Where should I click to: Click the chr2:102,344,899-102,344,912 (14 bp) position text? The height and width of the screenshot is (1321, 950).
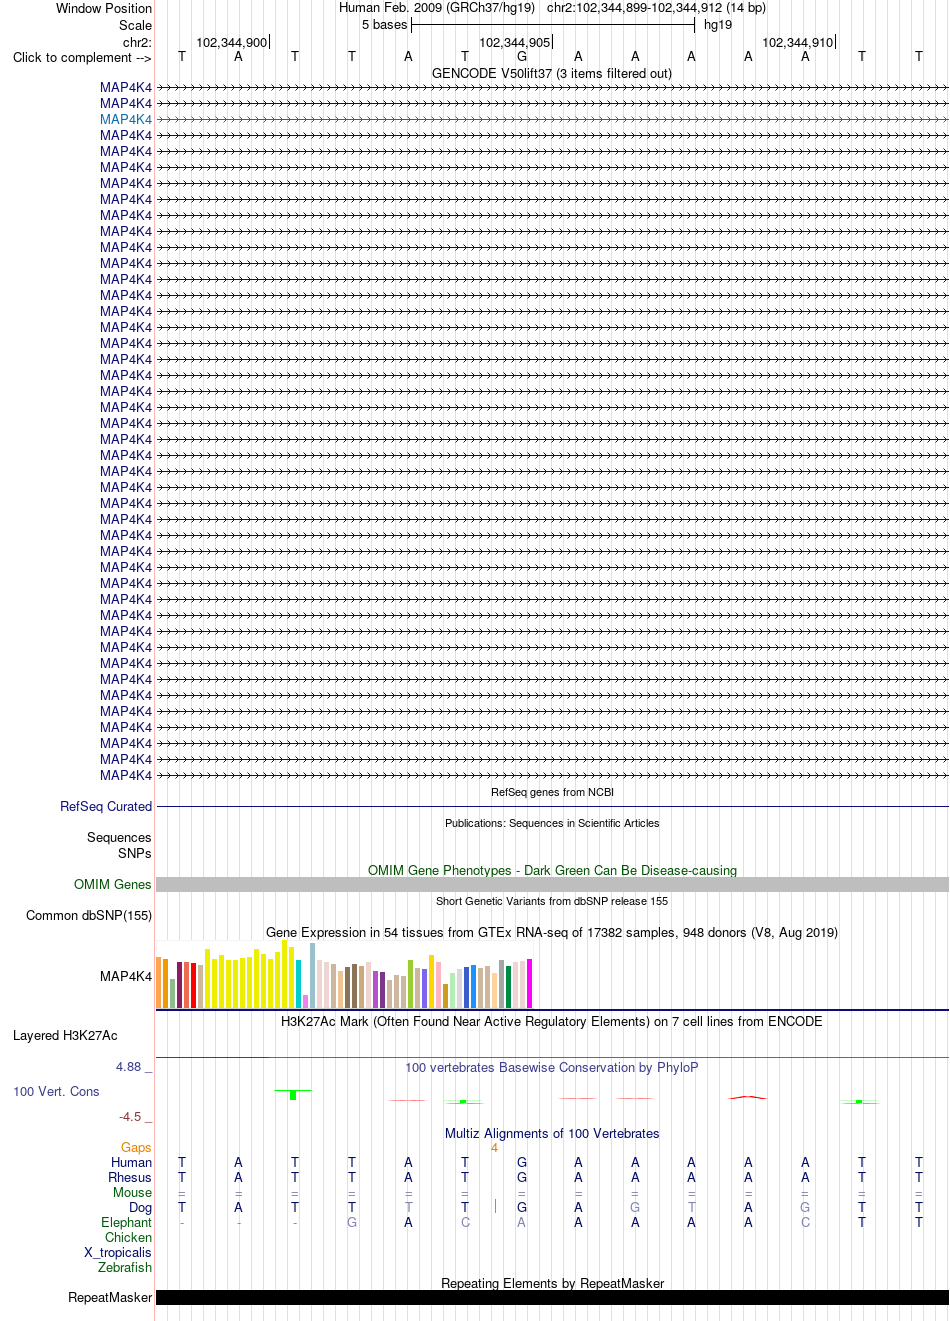(656, 8)
